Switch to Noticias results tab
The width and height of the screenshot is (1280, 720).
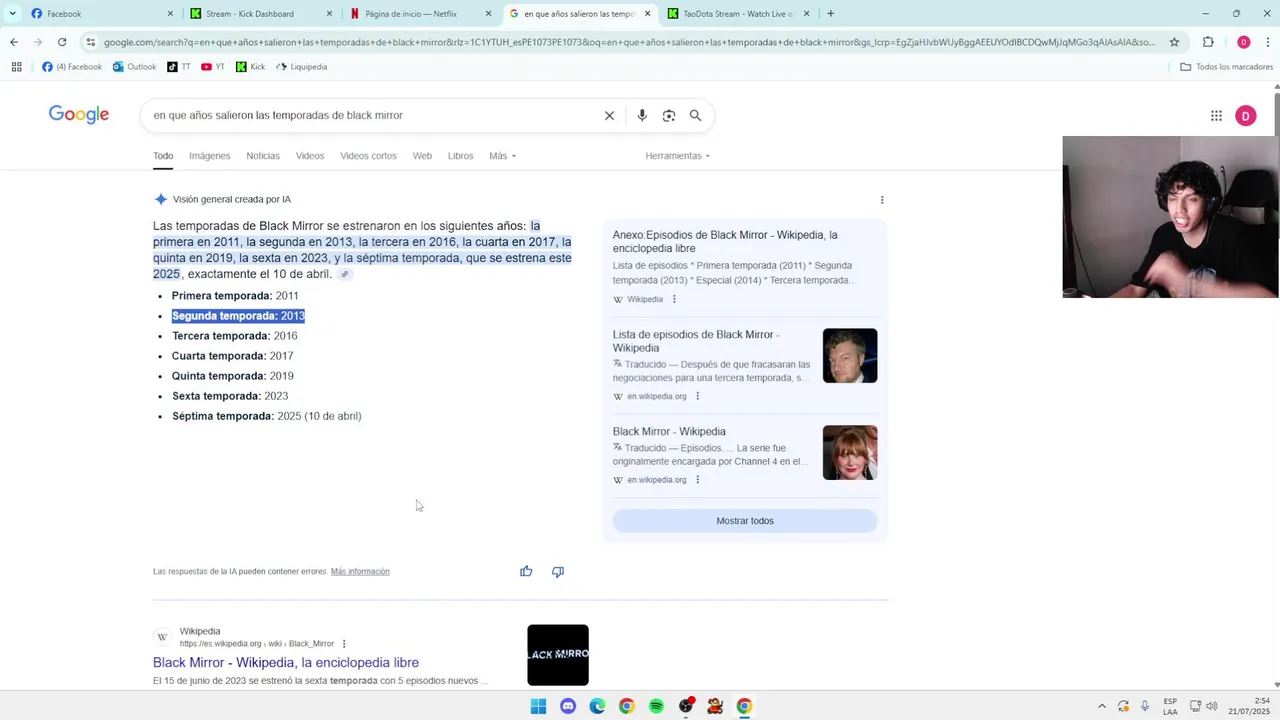click(263, 156)
